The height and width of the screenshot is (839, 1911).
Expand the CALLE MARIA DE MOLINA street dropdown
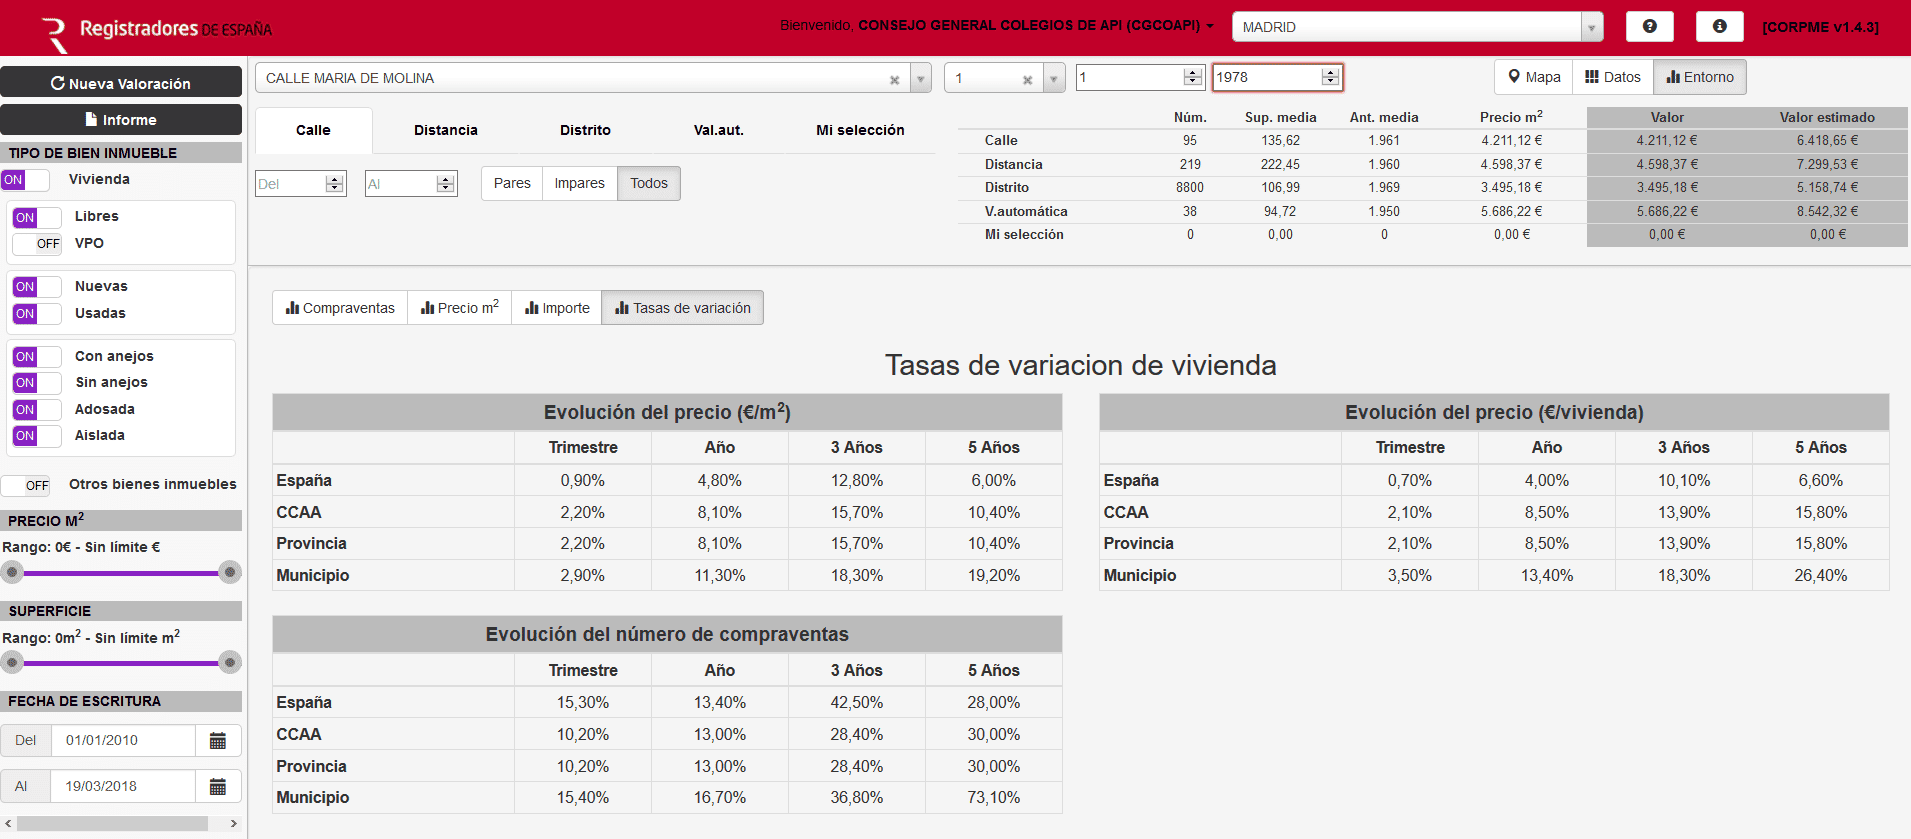[x=921, y=78]
